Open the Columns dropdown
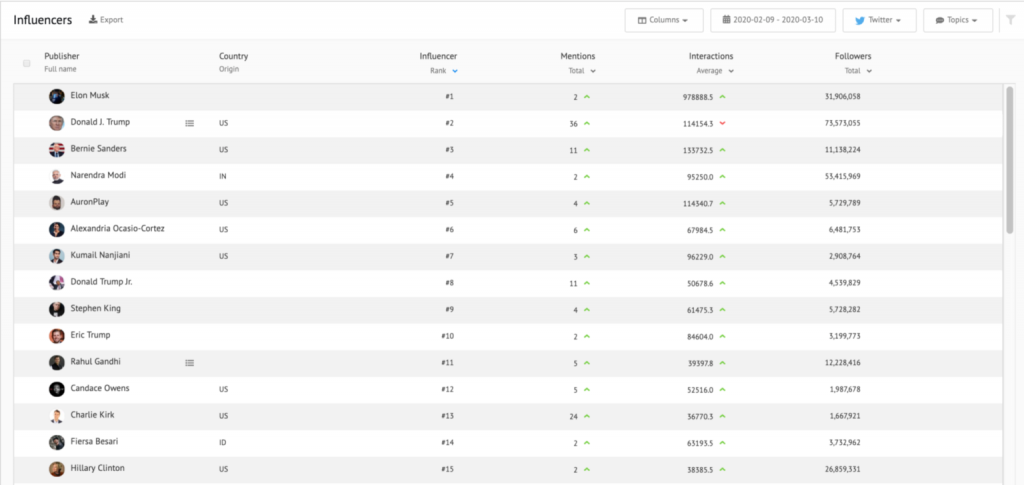The width and height of the screenshot is (1024, 485). pyautogui.click(x=664, y=20)
